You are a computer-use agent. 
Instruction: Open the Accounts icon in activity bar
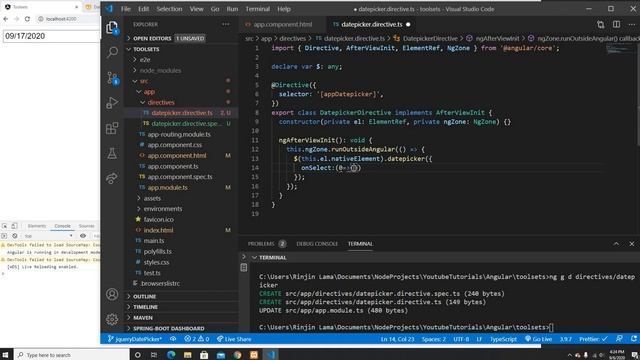(x=112, y=294)
